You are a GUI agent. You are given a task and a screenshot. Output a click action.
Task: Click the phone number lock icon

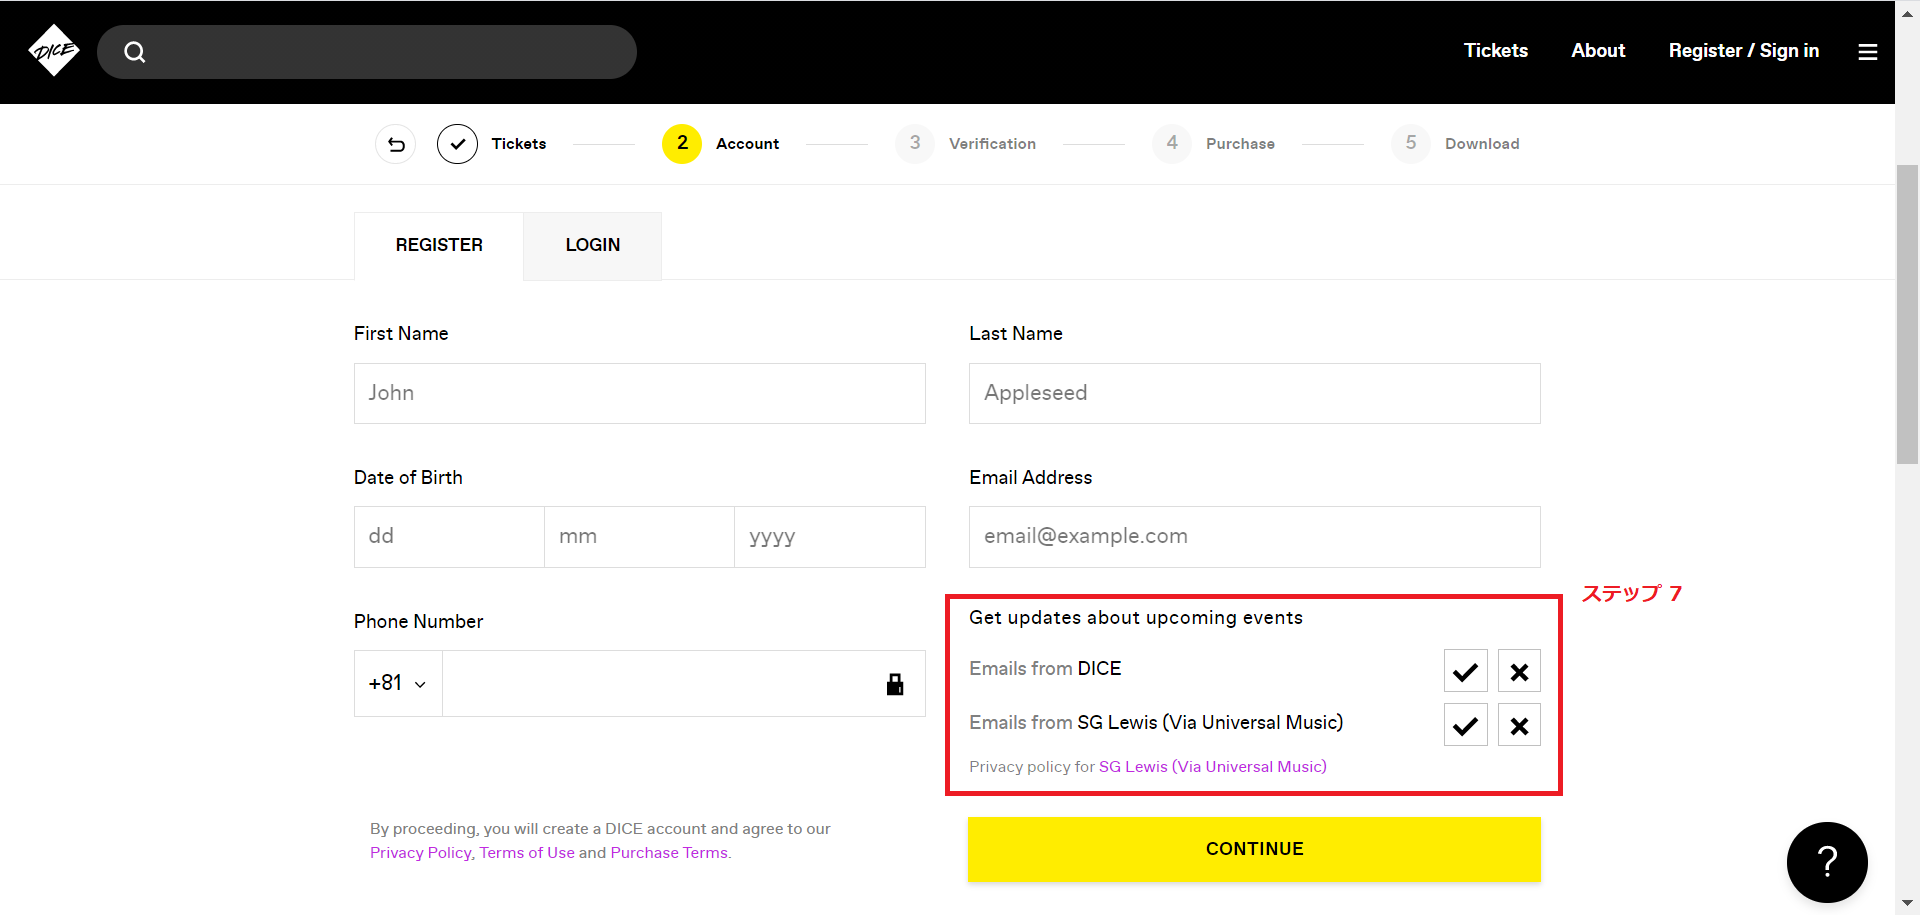895,684
